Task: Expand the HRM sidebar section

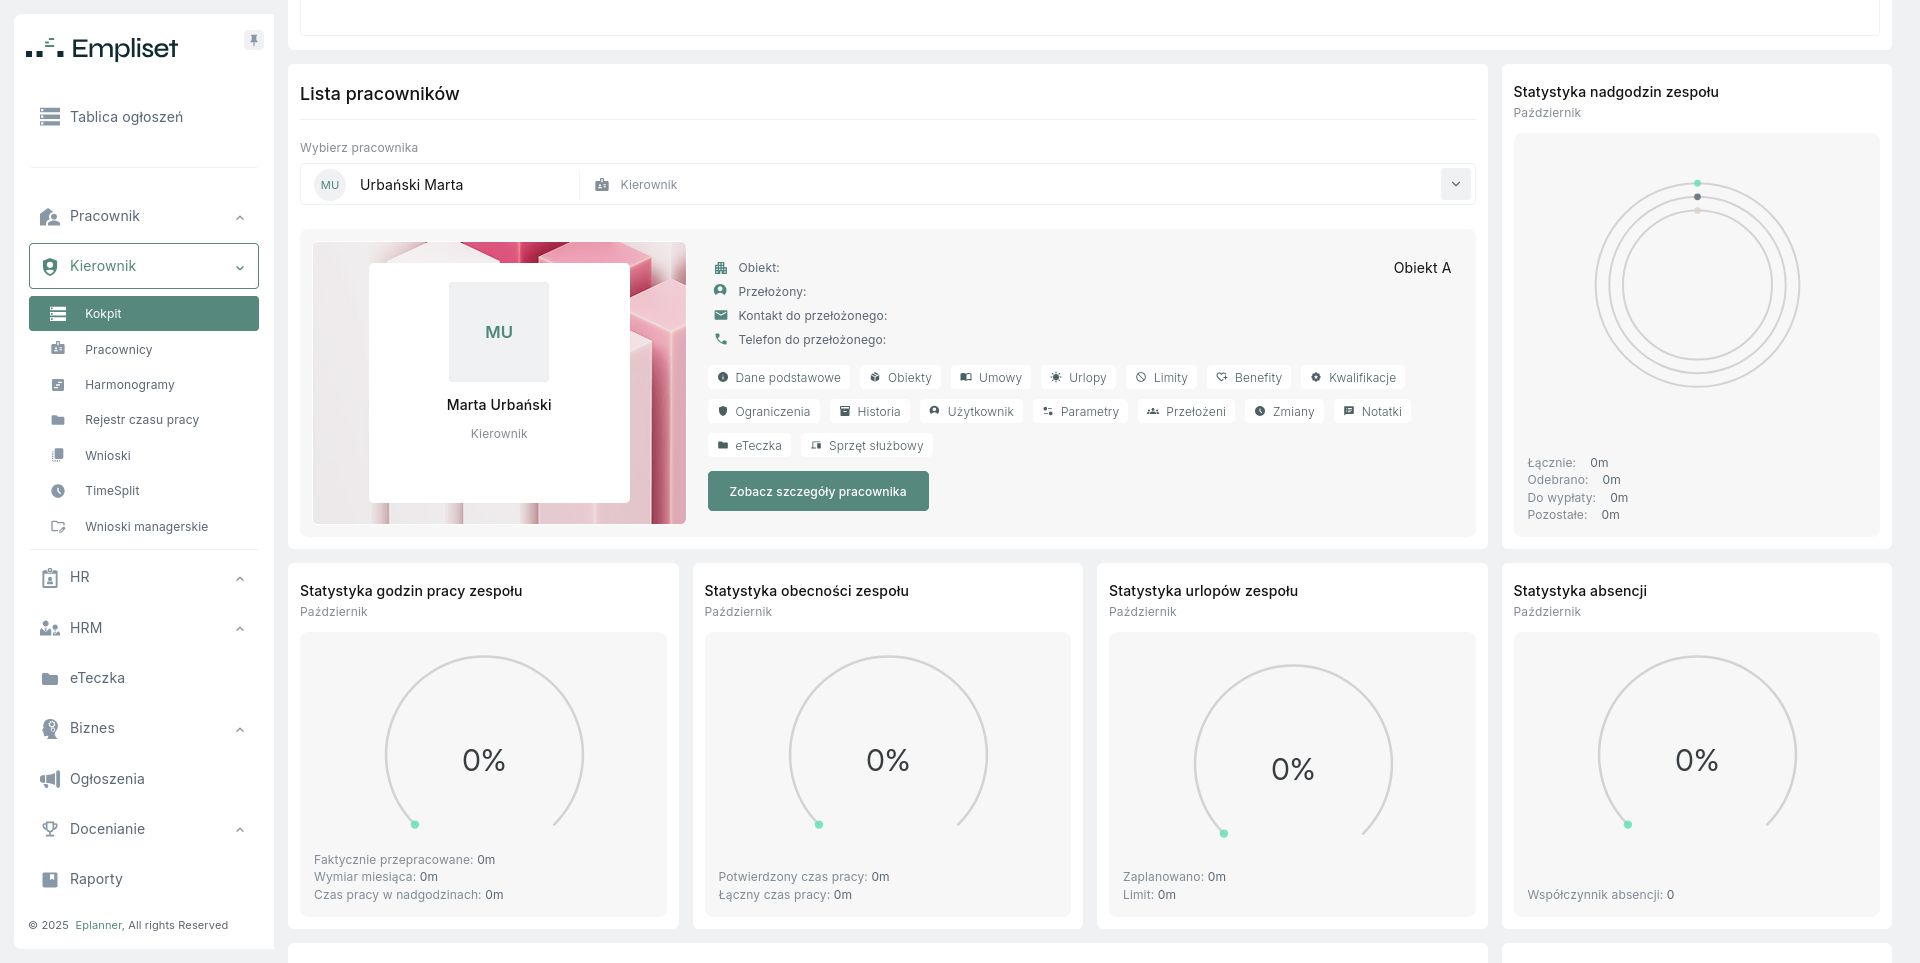Action: click(x=240, y=629)
